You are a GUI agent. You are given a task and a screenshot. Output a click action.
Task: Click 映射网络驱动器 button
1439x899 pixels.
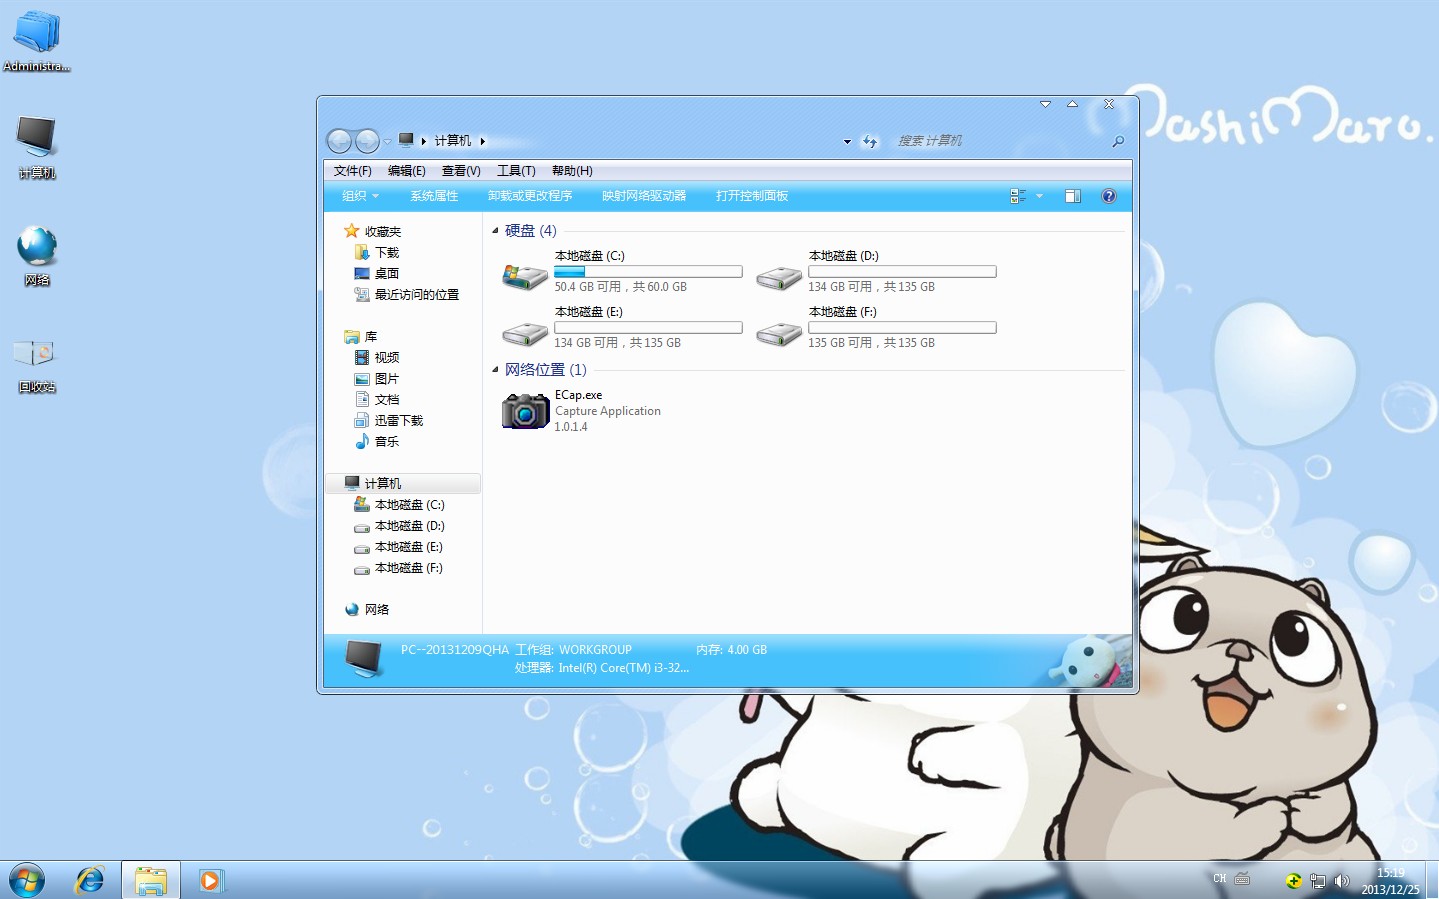[x=644, y=196]
